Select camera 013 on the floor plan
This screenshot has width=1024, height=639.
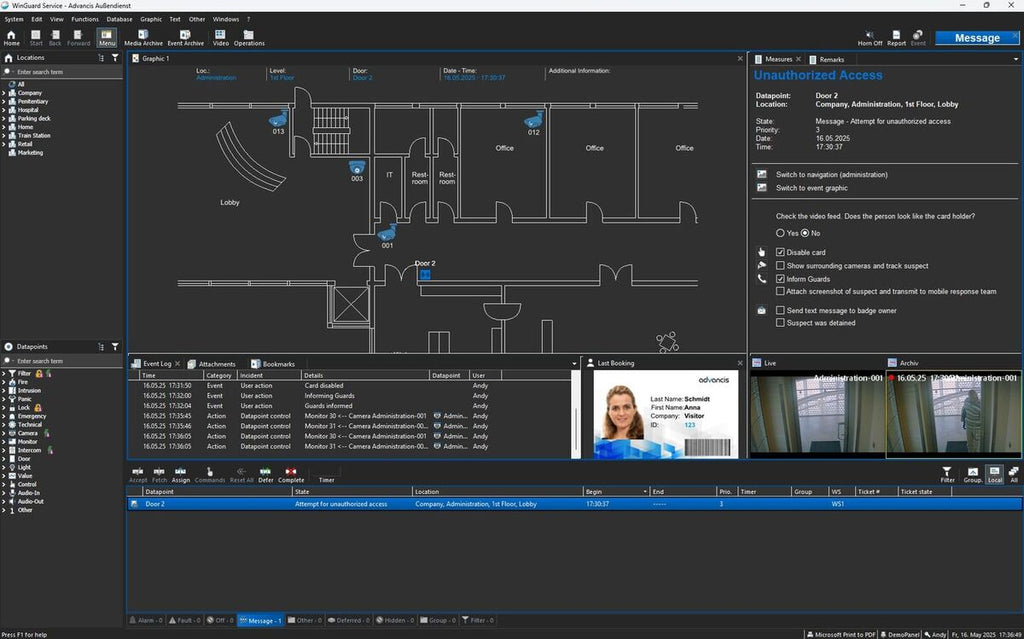click(x=278, y=119)
